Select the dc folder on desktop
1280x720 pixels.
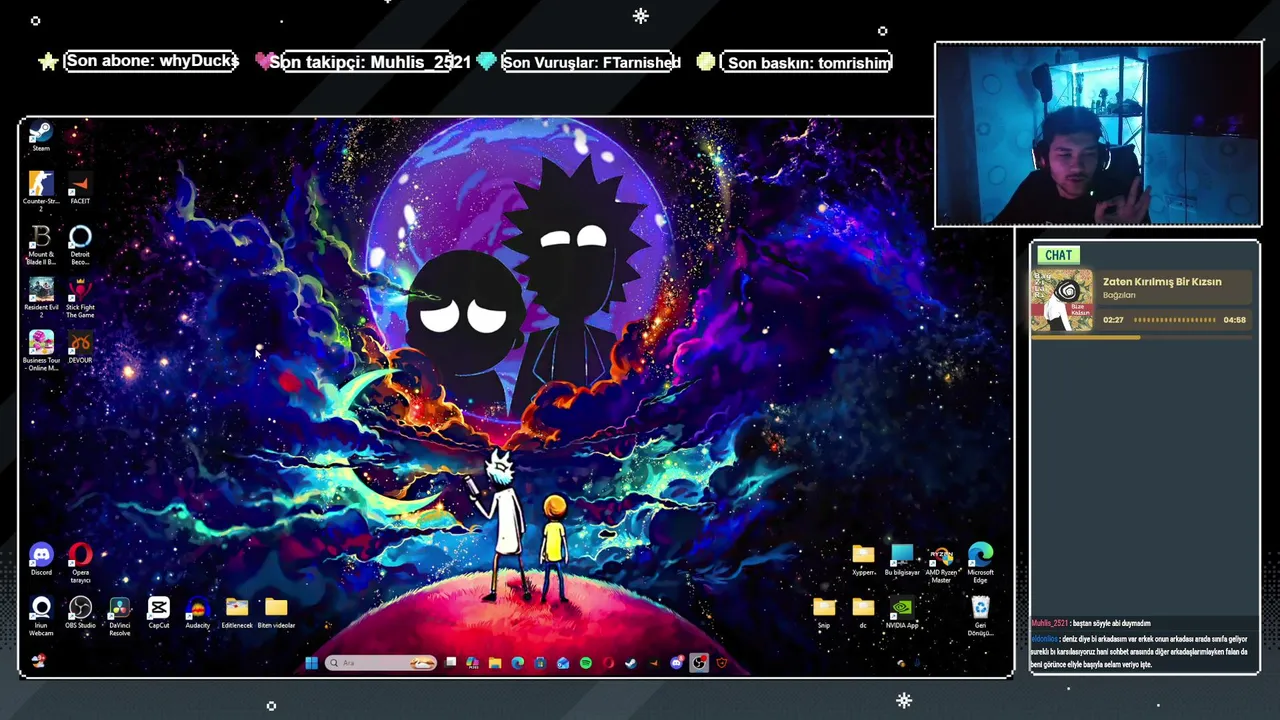pos(863,612)
